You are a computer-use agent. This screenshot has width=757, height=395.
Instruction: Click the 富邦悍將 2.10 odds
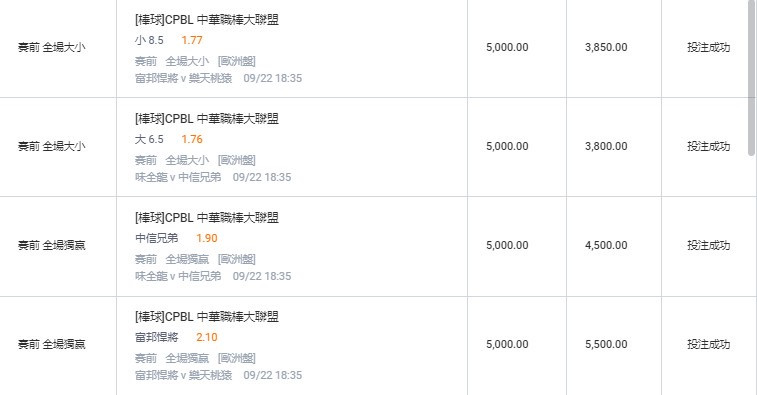[x=207, y=337]
